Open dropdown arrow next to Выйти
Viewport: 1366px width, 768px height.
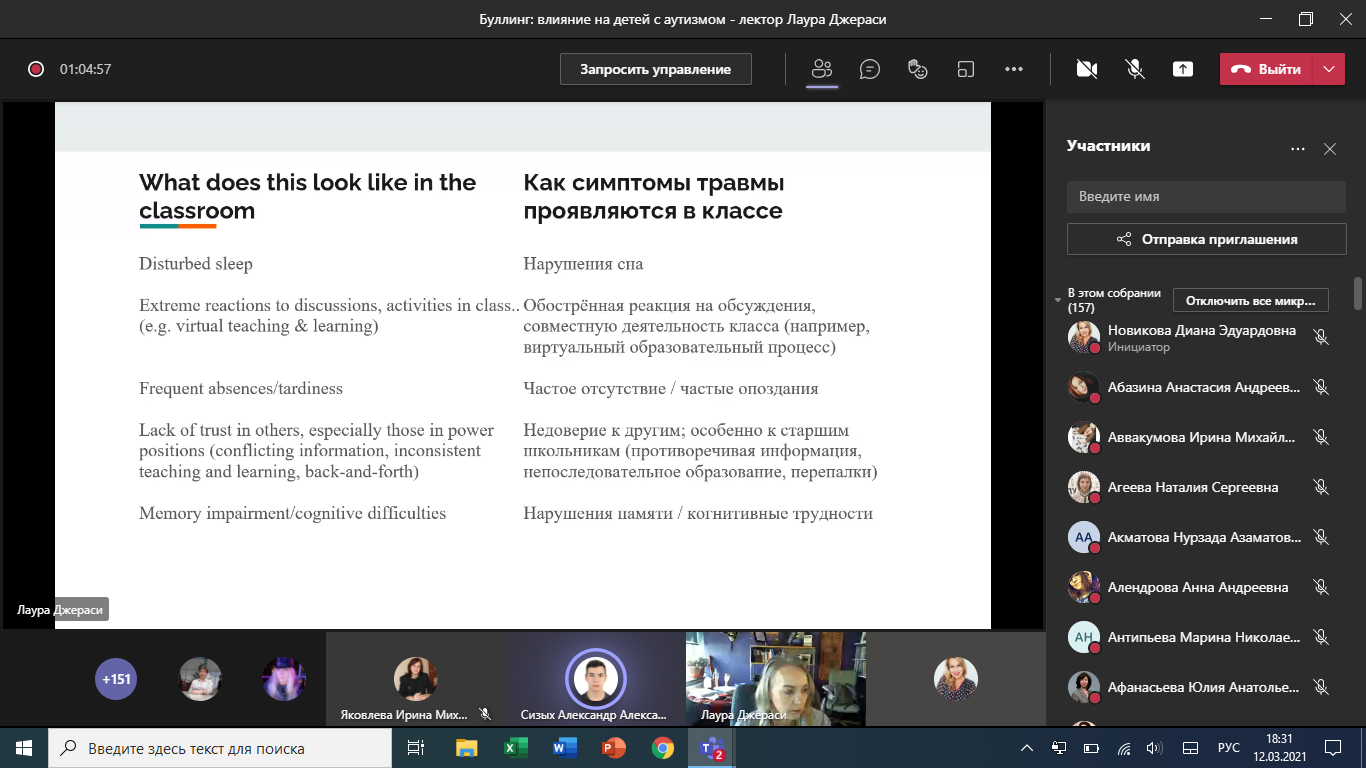(1329, 69)
